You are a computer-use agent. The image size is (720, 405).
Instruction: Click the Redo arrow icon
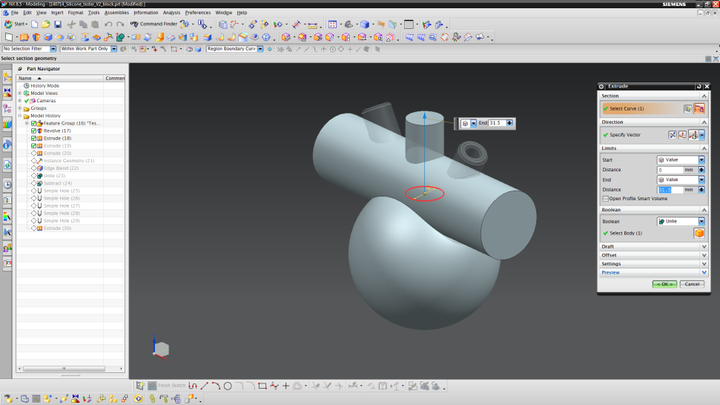pyautogui.click(x=120, y=24)
